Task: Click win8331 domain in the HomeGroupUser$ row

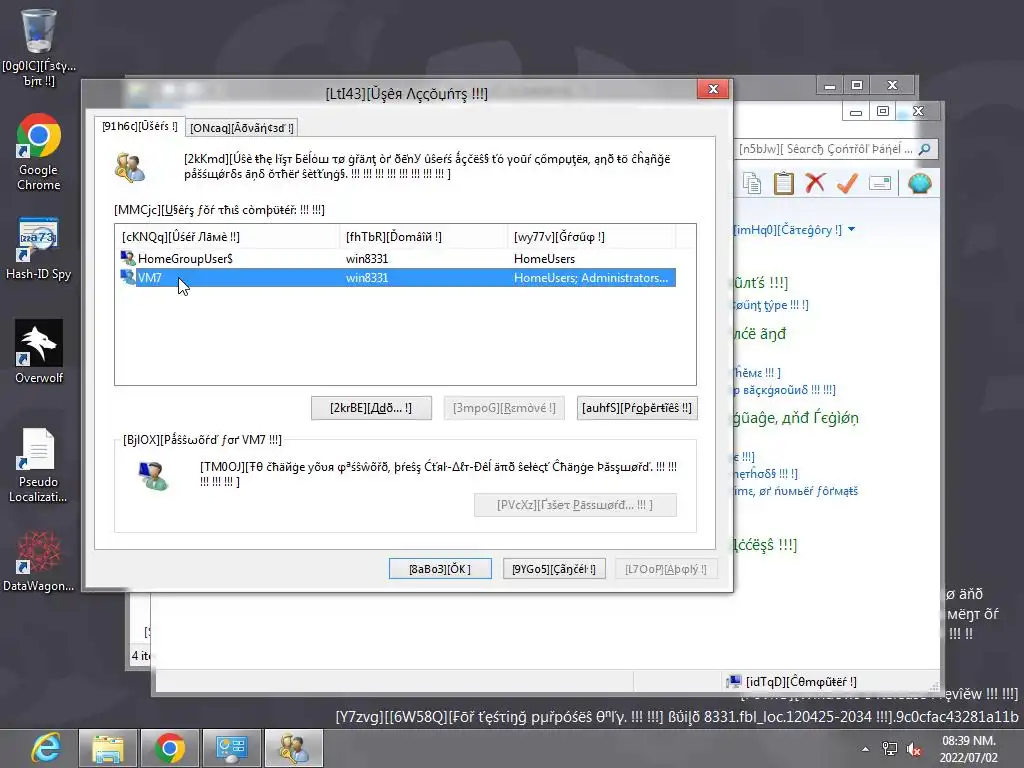Action: coord(367,259)
